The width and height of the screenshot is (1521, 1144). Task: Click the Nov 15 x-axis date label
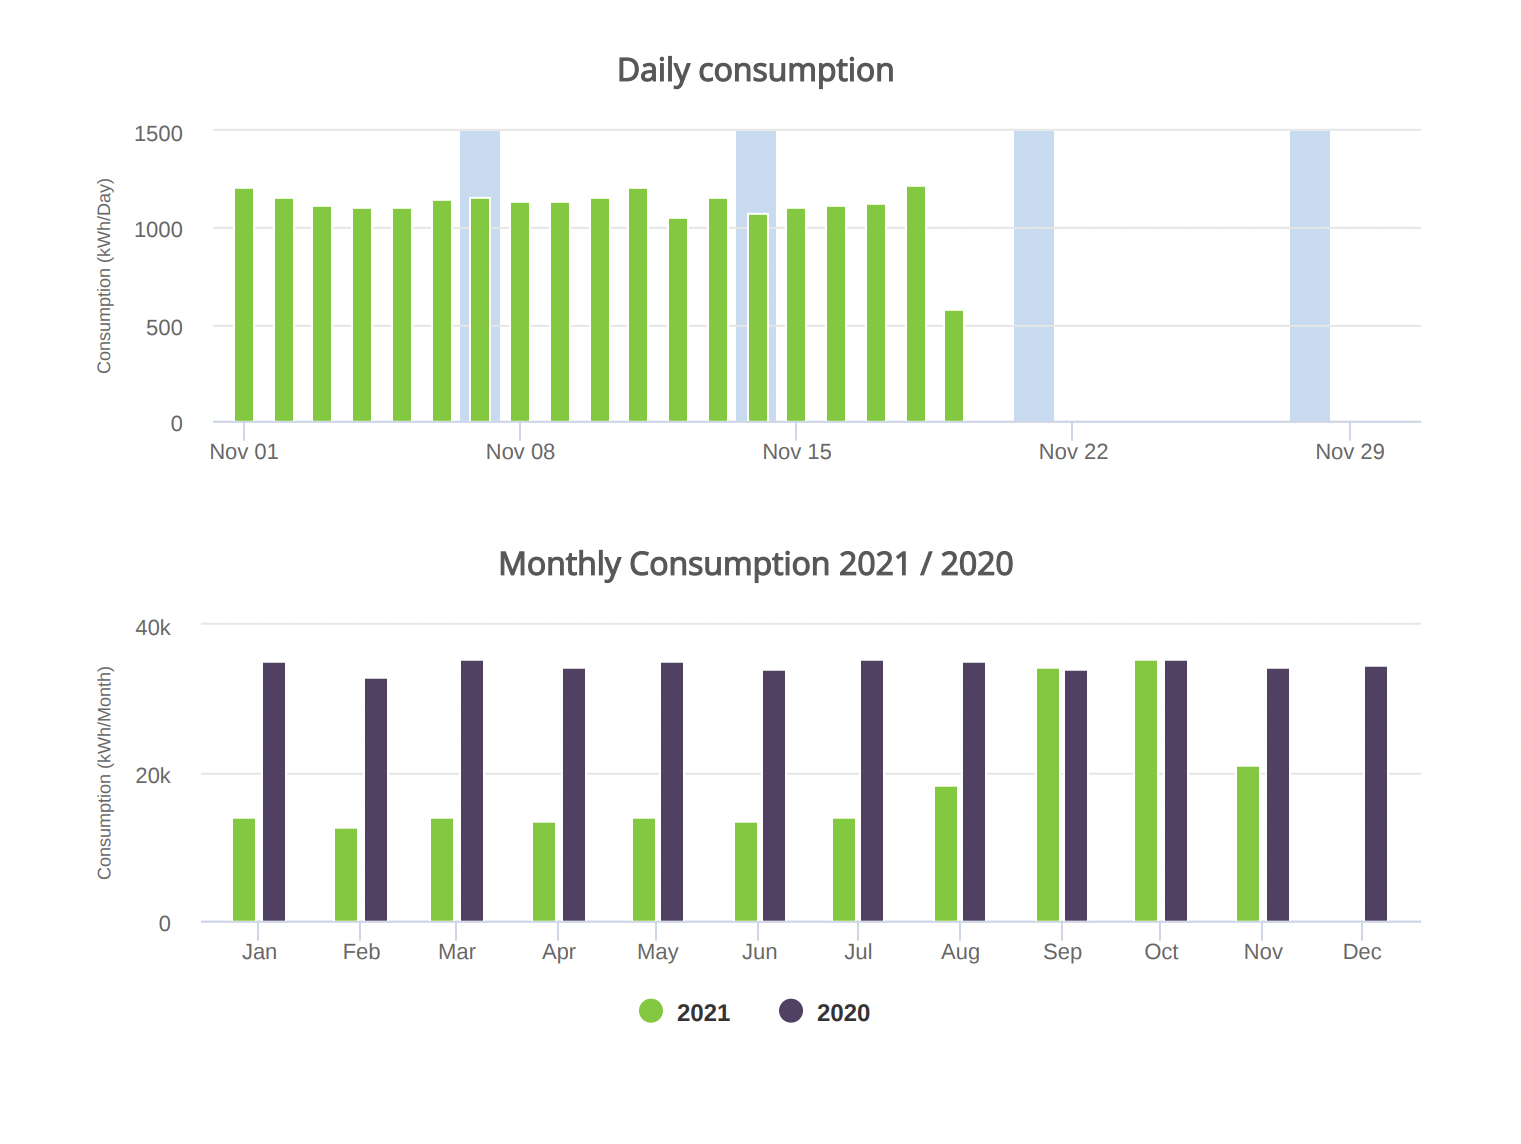(797, 452)
